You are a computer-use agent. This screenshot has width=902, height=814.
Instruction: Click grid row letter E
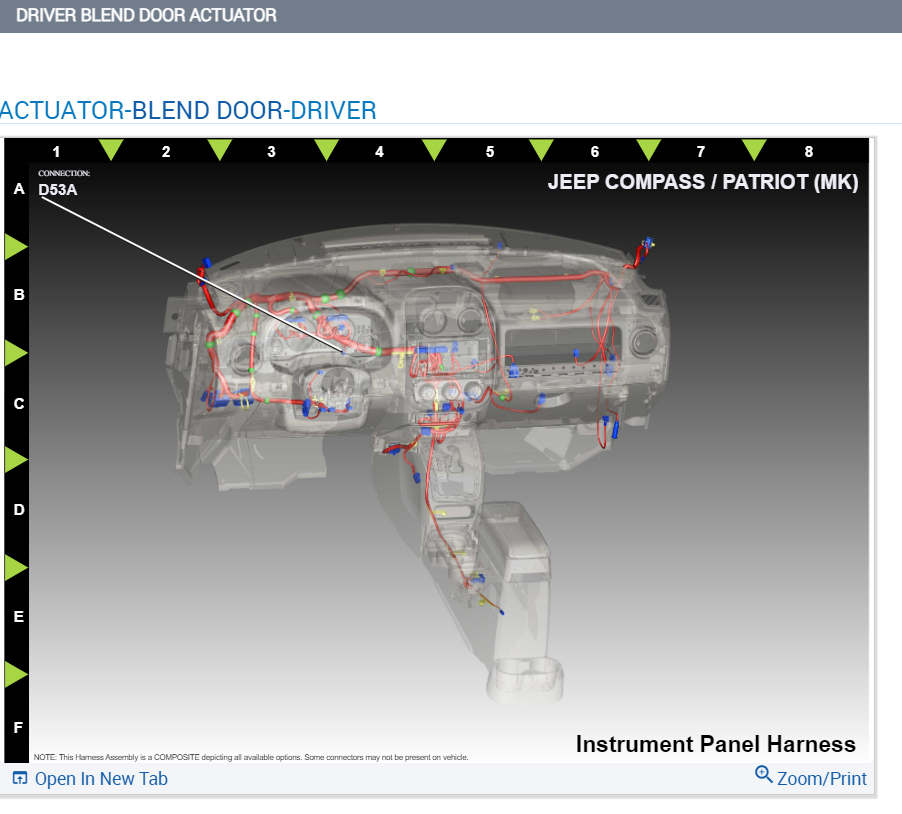tap(18, 617)
